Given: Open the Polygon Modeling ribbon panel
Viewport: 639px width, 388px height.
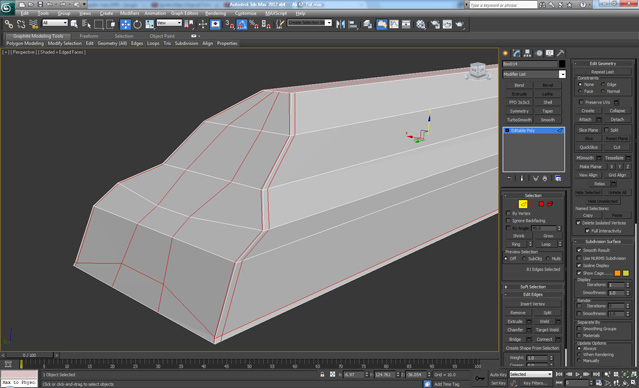Looking at the screenshot, I should (x=25, y=43).
